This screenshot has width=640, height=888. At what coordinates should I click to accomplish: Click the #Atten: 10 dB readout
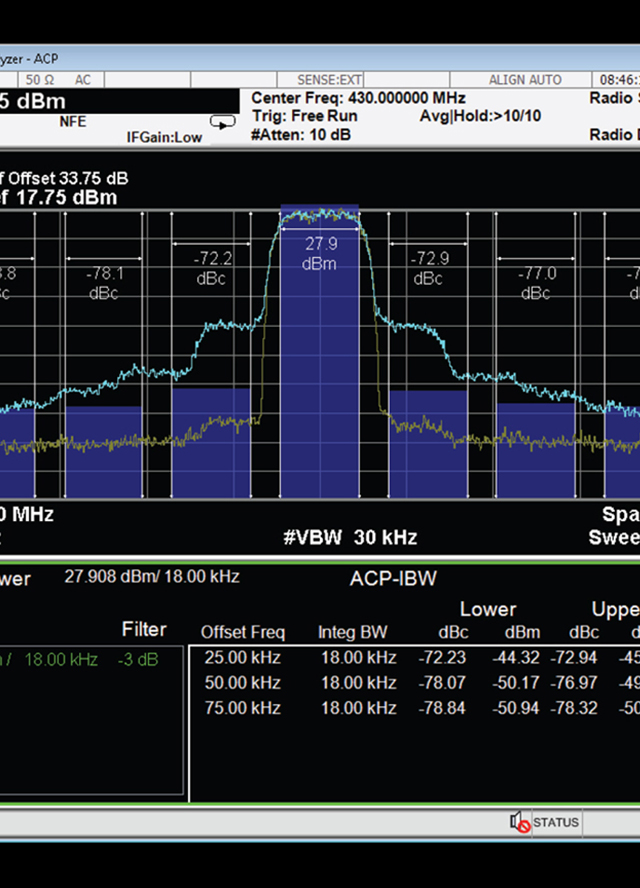click(300, 135)
